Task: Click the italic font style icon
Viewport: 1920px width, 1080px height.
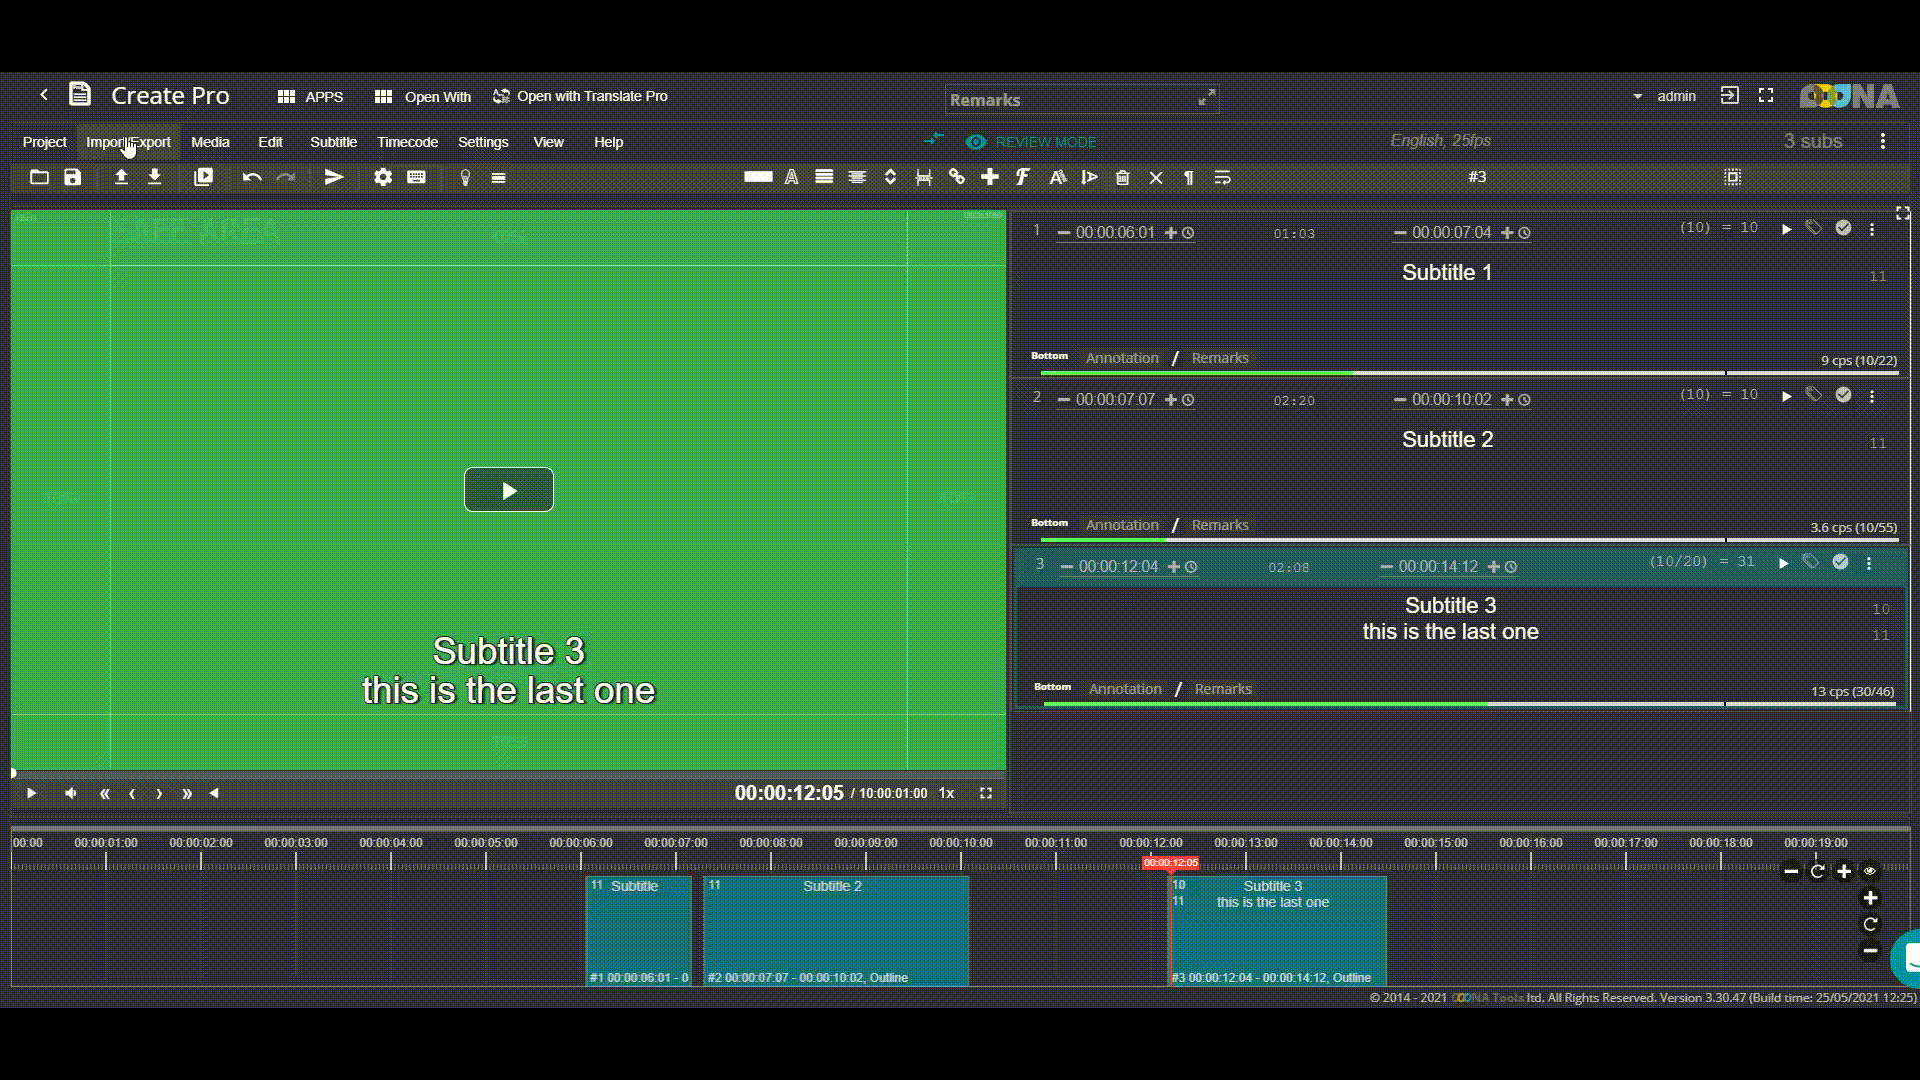Action: 1023,177
